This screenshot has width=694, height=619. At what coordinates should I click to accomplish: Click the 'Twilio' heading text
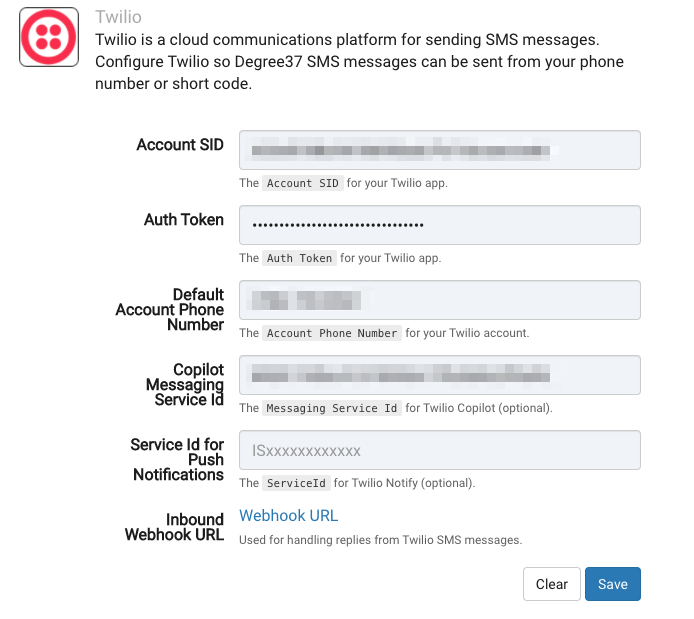click(118, 17)
